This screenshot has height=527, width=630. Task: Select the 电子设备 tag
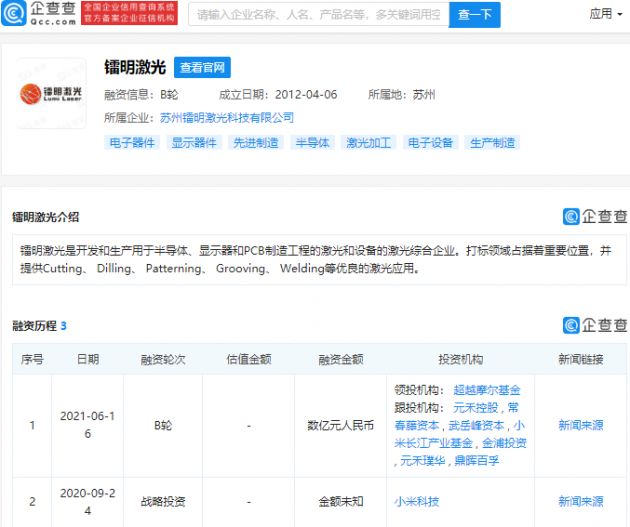(429, 143)
